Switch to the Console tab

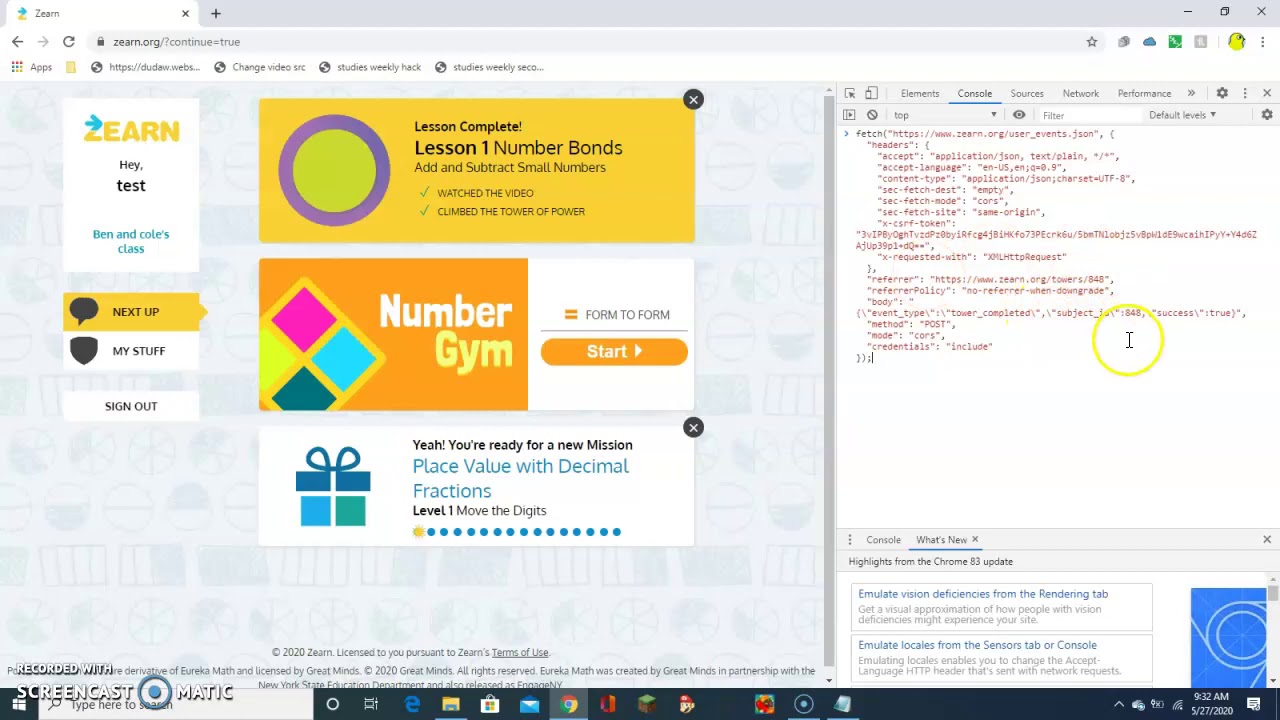click(974, 93)
